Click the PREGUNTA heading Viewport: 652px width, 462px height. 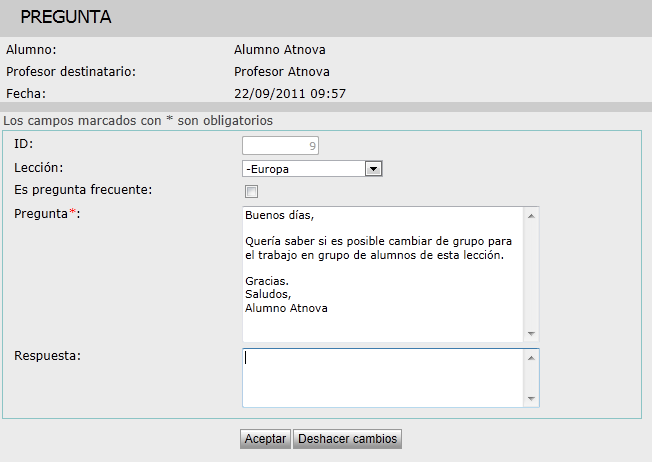(66, 17)
